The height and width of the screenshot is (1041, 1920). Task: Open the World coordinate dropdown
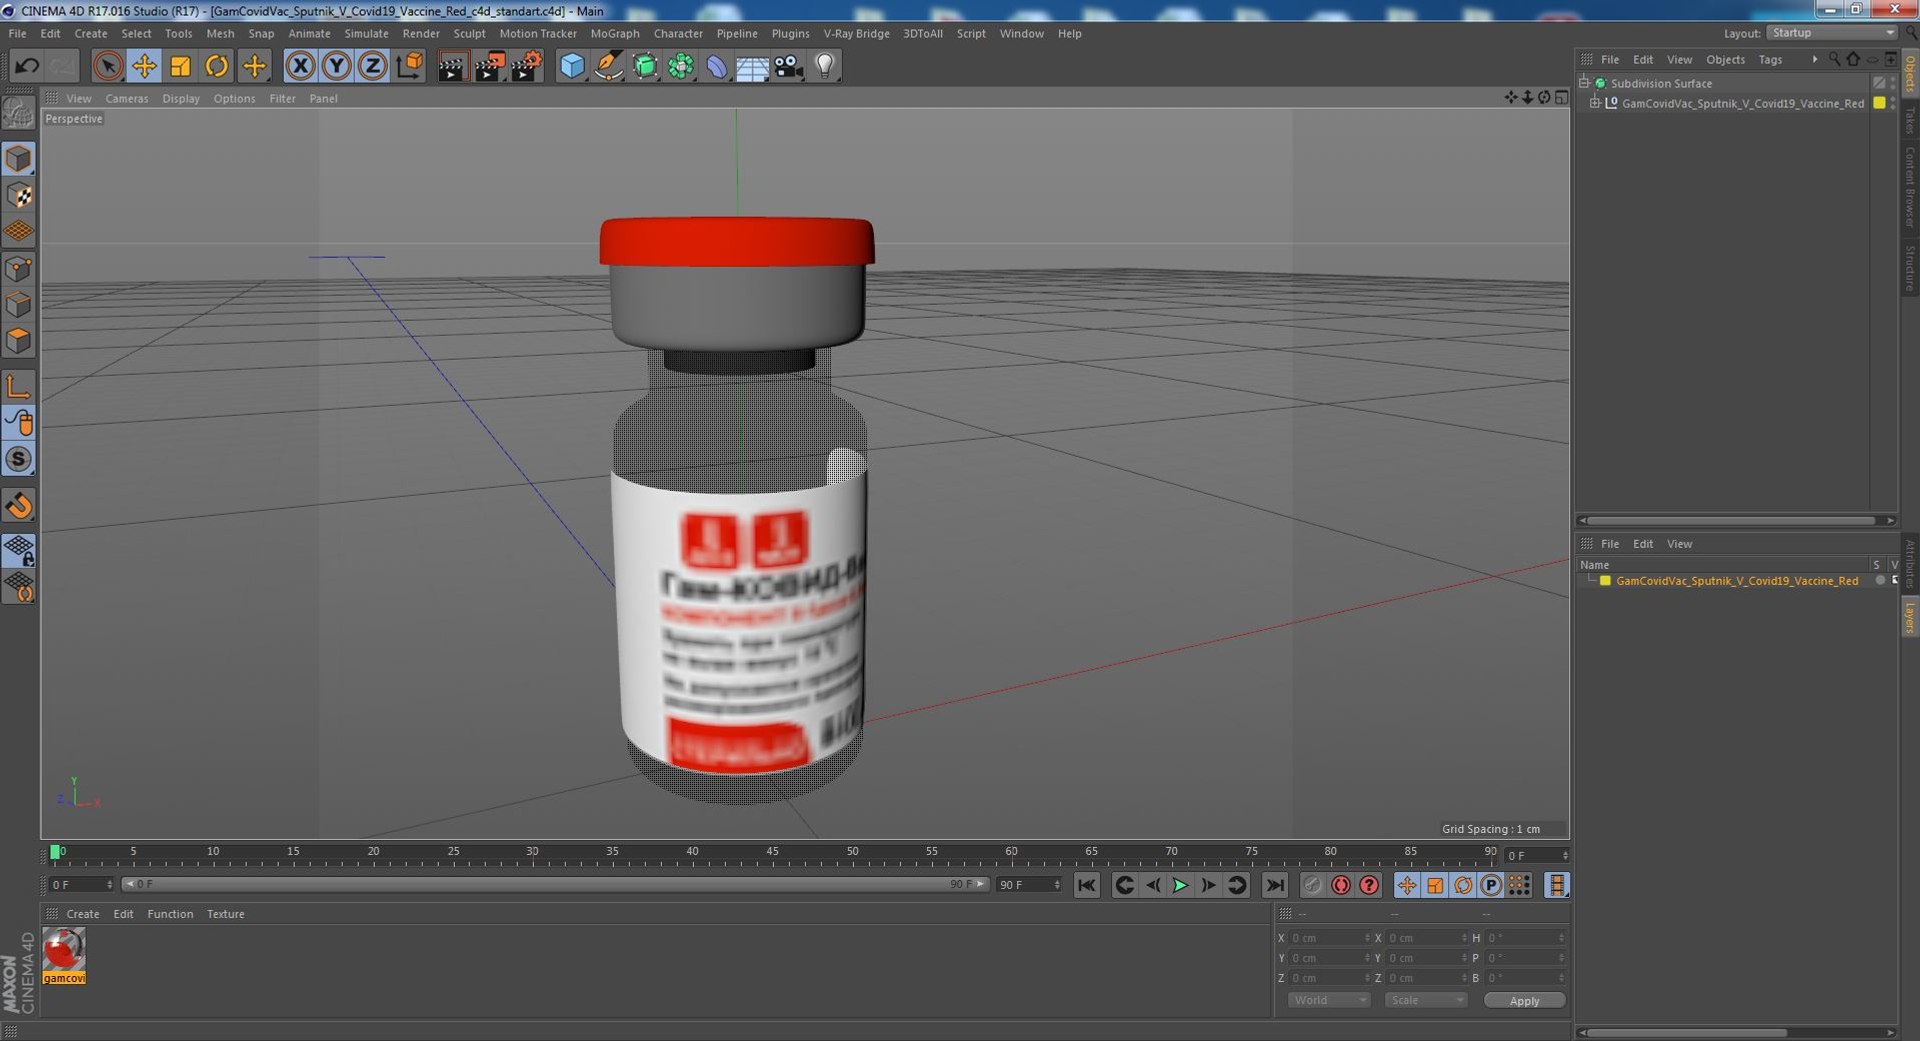click(x=1328, y=1000)
